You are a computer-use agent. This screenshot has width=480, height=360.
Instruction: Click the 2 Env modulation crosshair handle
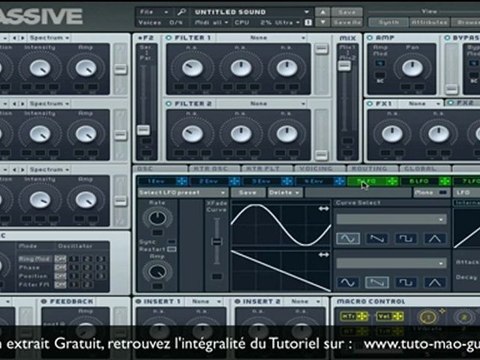(234, 181)
